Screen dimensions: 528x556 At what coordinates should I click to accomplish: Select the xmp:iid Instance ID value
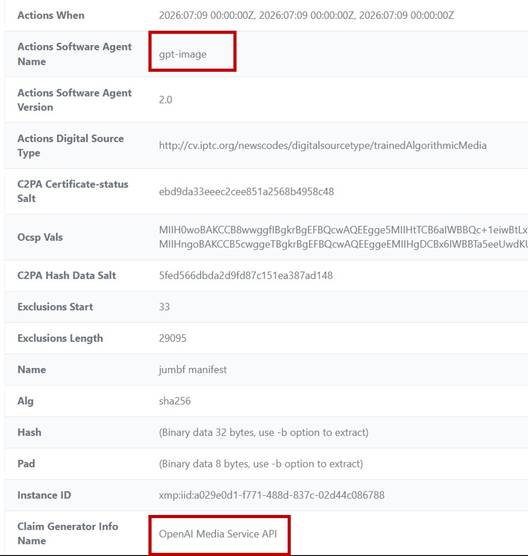[272, 495]
